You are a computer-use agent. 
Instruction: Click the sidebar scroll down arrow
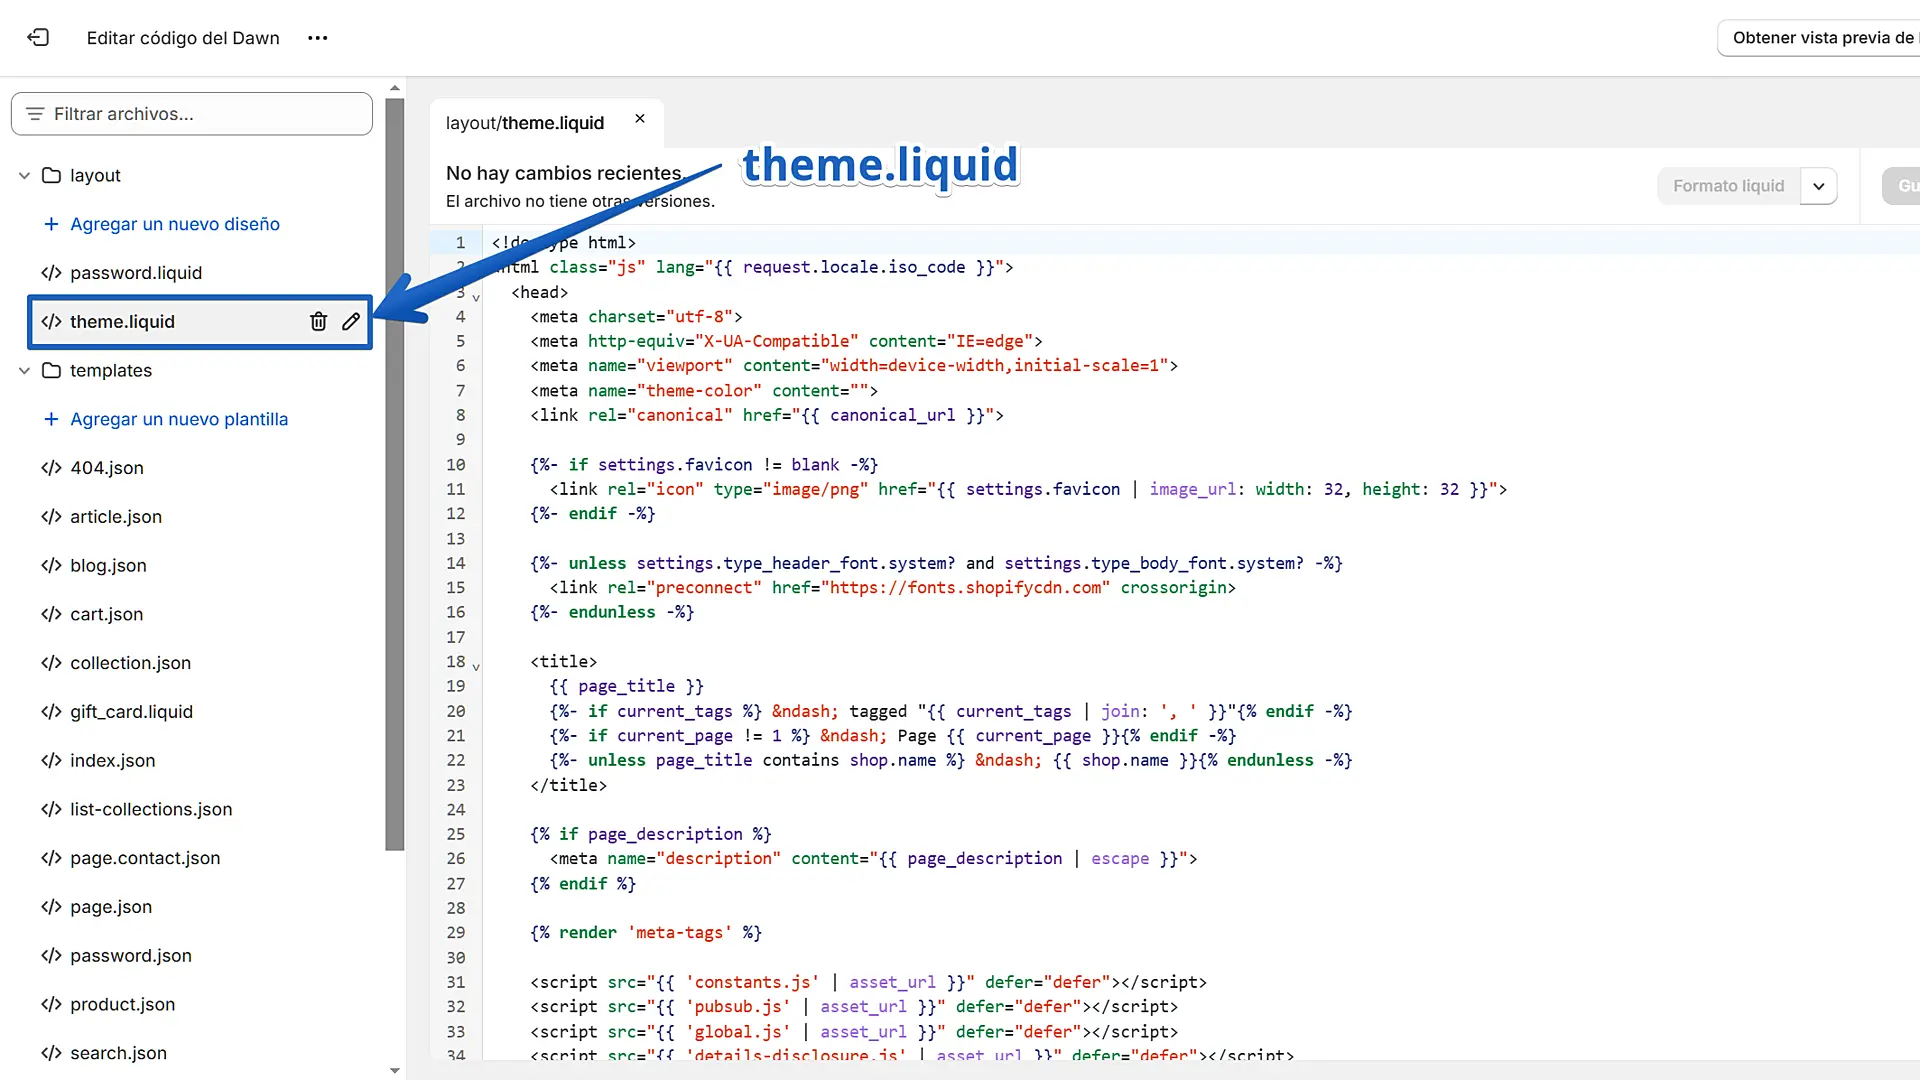(x=395, y=1070)
